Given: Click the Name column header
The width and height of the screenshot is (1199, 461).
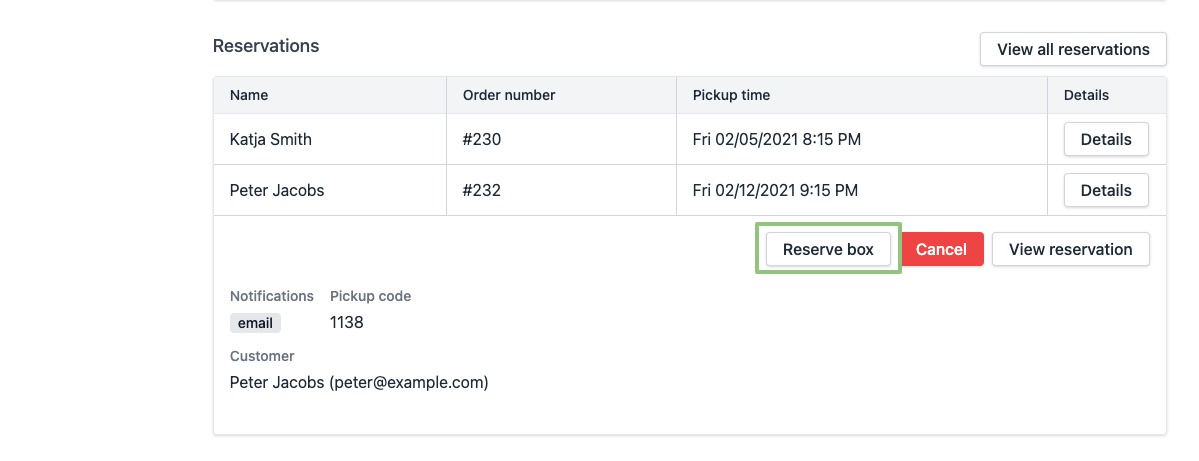Looking at the screenshot, I should pyautogui.click(x=249, y=95).
